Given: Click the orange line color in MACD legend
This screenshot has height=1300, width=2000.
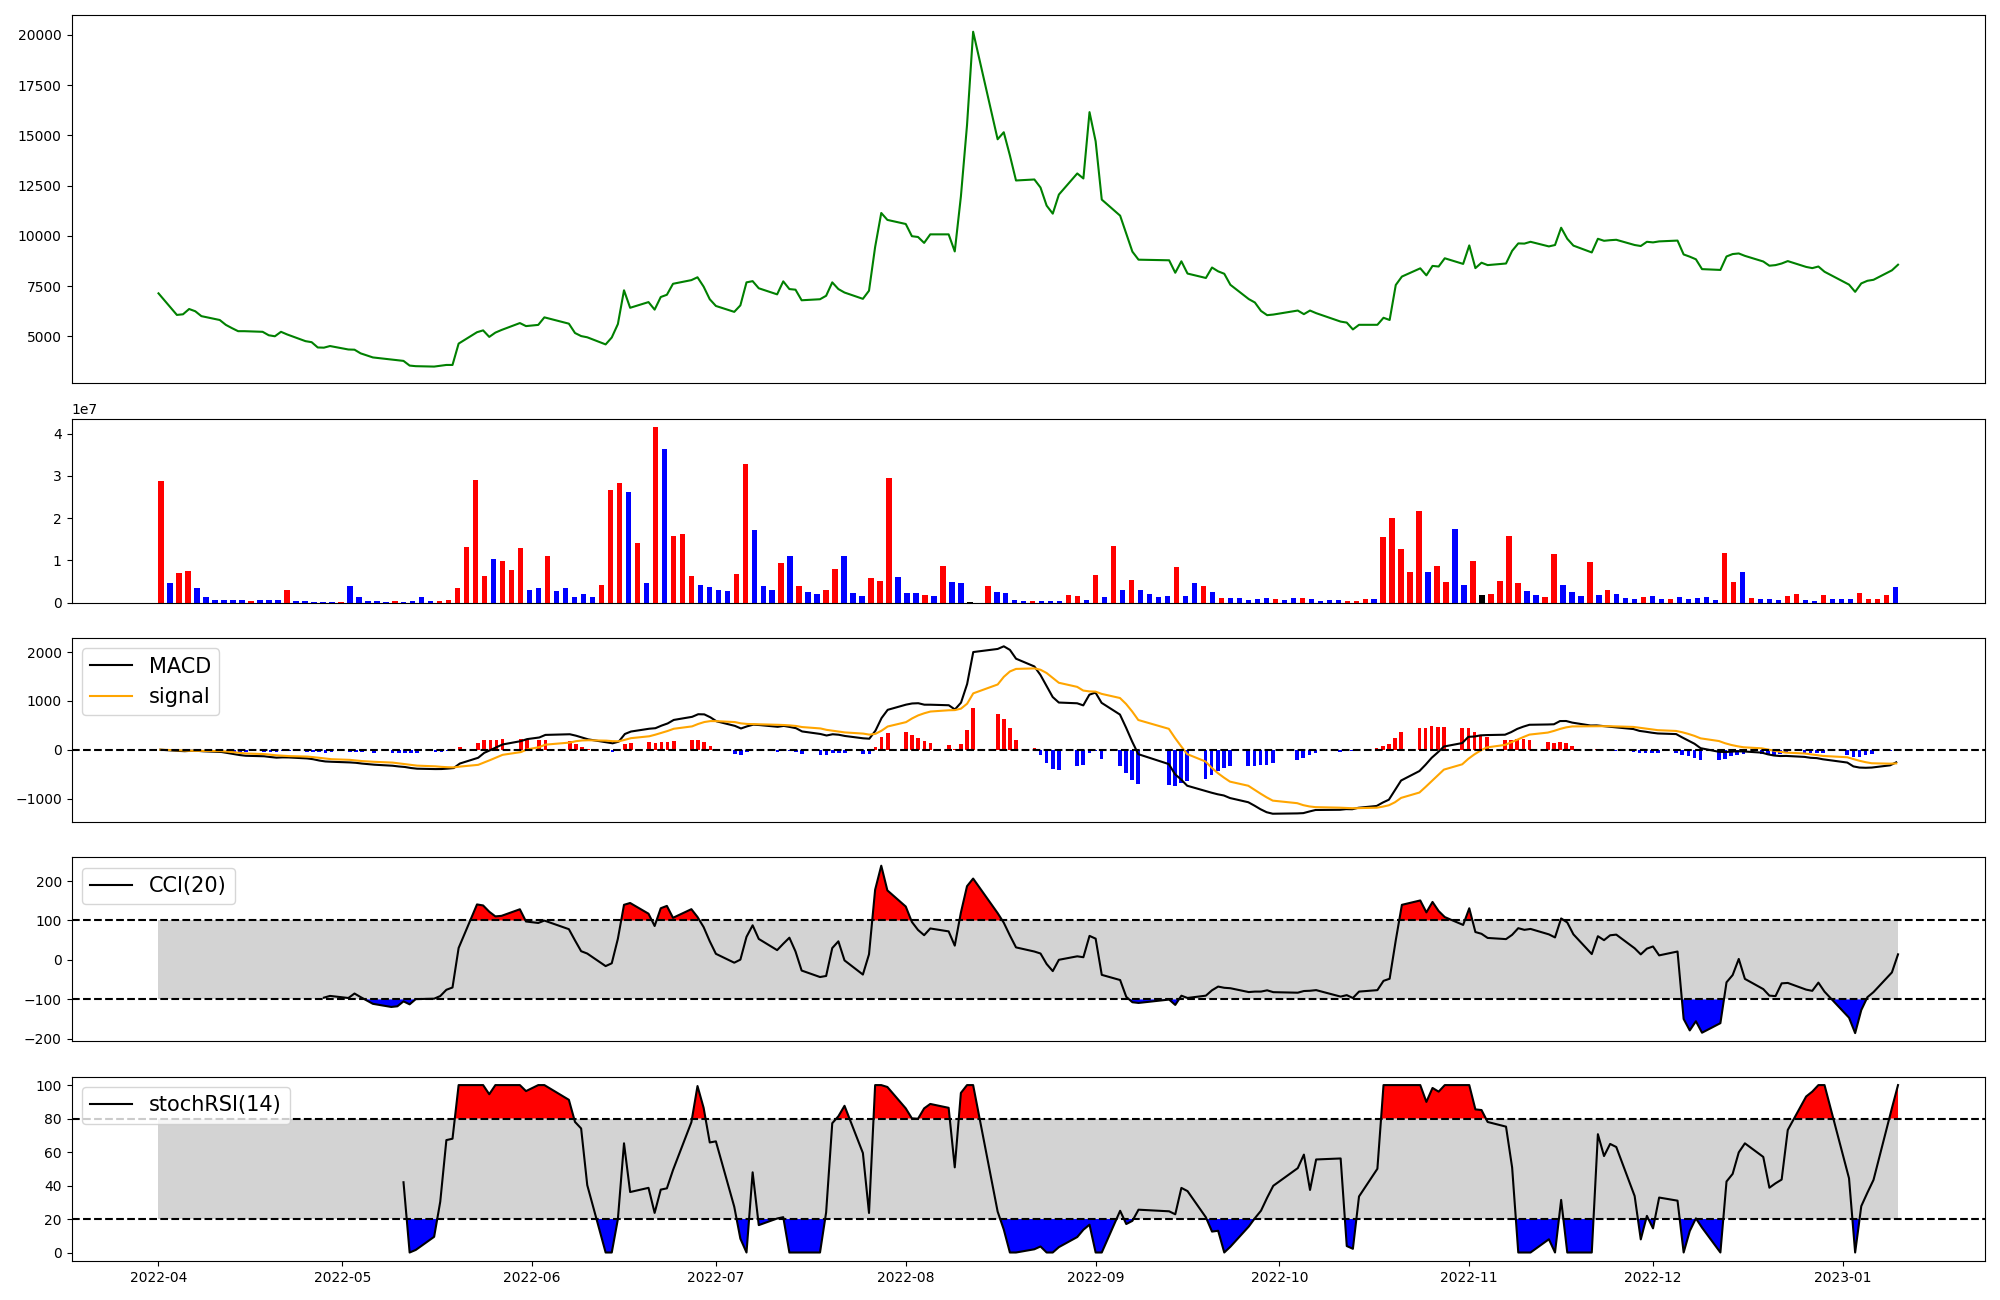Looking at the screenshot, I should pyautogui.click(x=111, y=696).
